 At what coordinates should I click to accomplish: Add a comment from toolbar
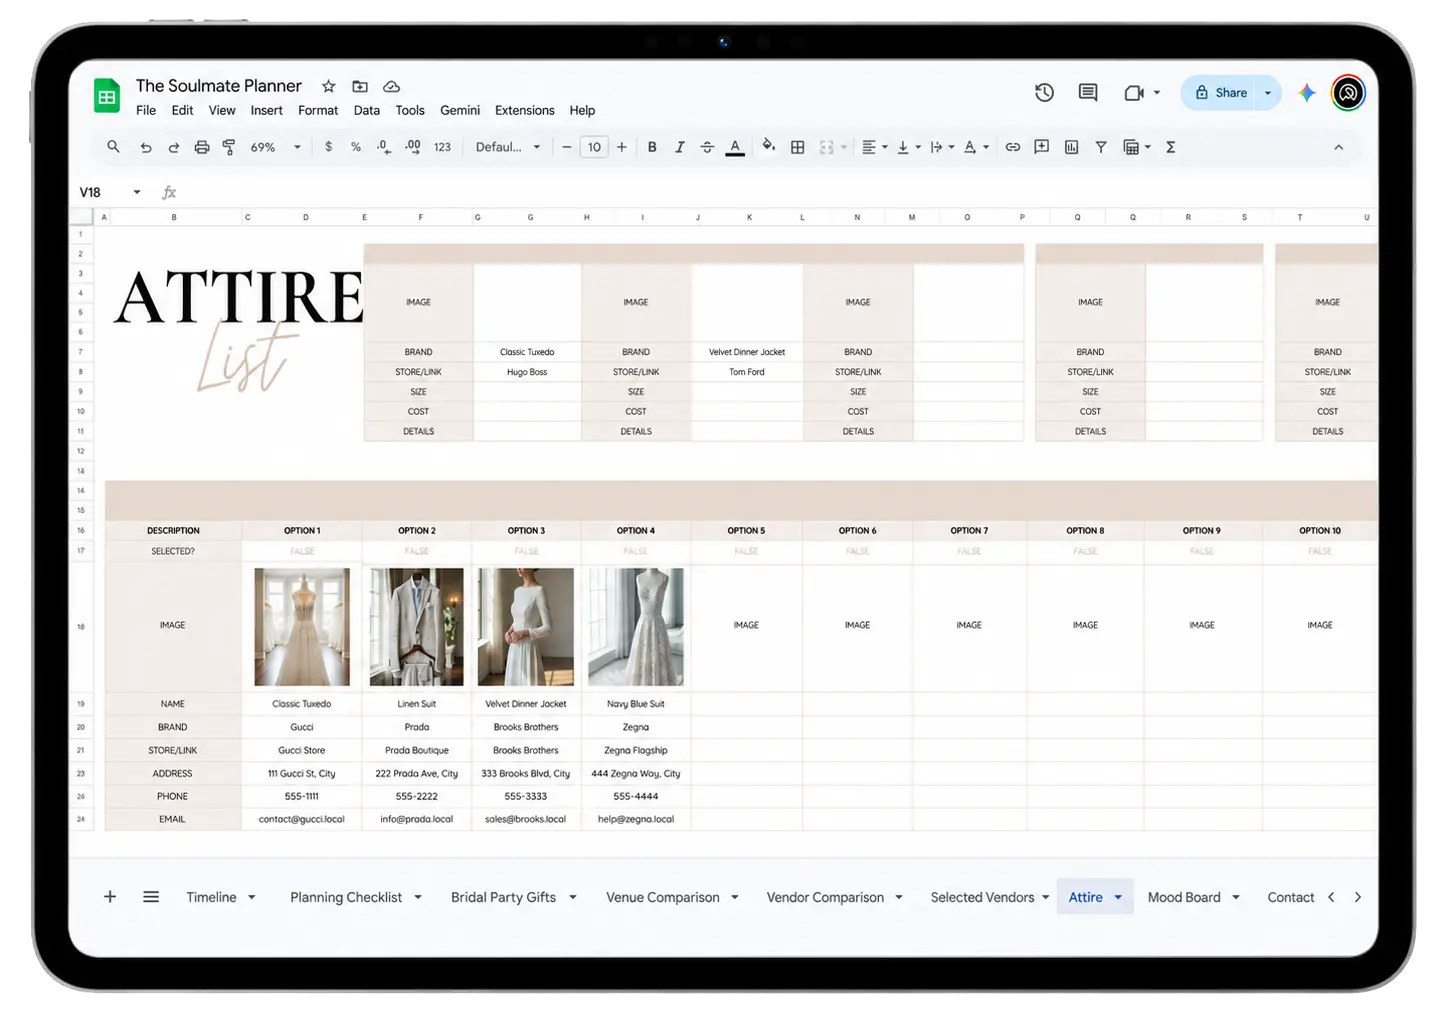1041,147
